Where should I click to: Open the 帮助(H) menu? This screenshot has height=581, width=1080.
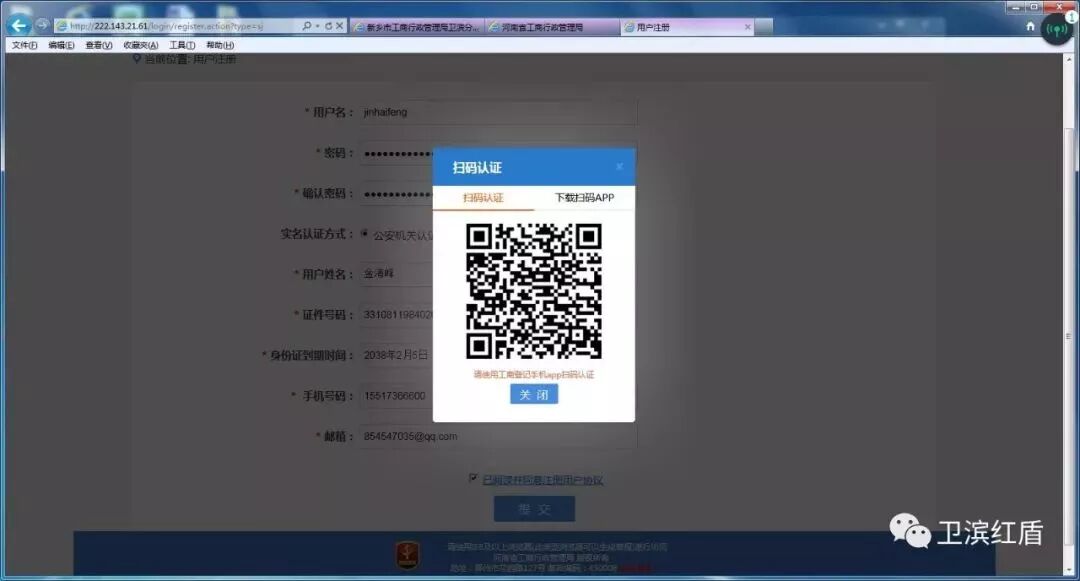(x=220, y=45)
